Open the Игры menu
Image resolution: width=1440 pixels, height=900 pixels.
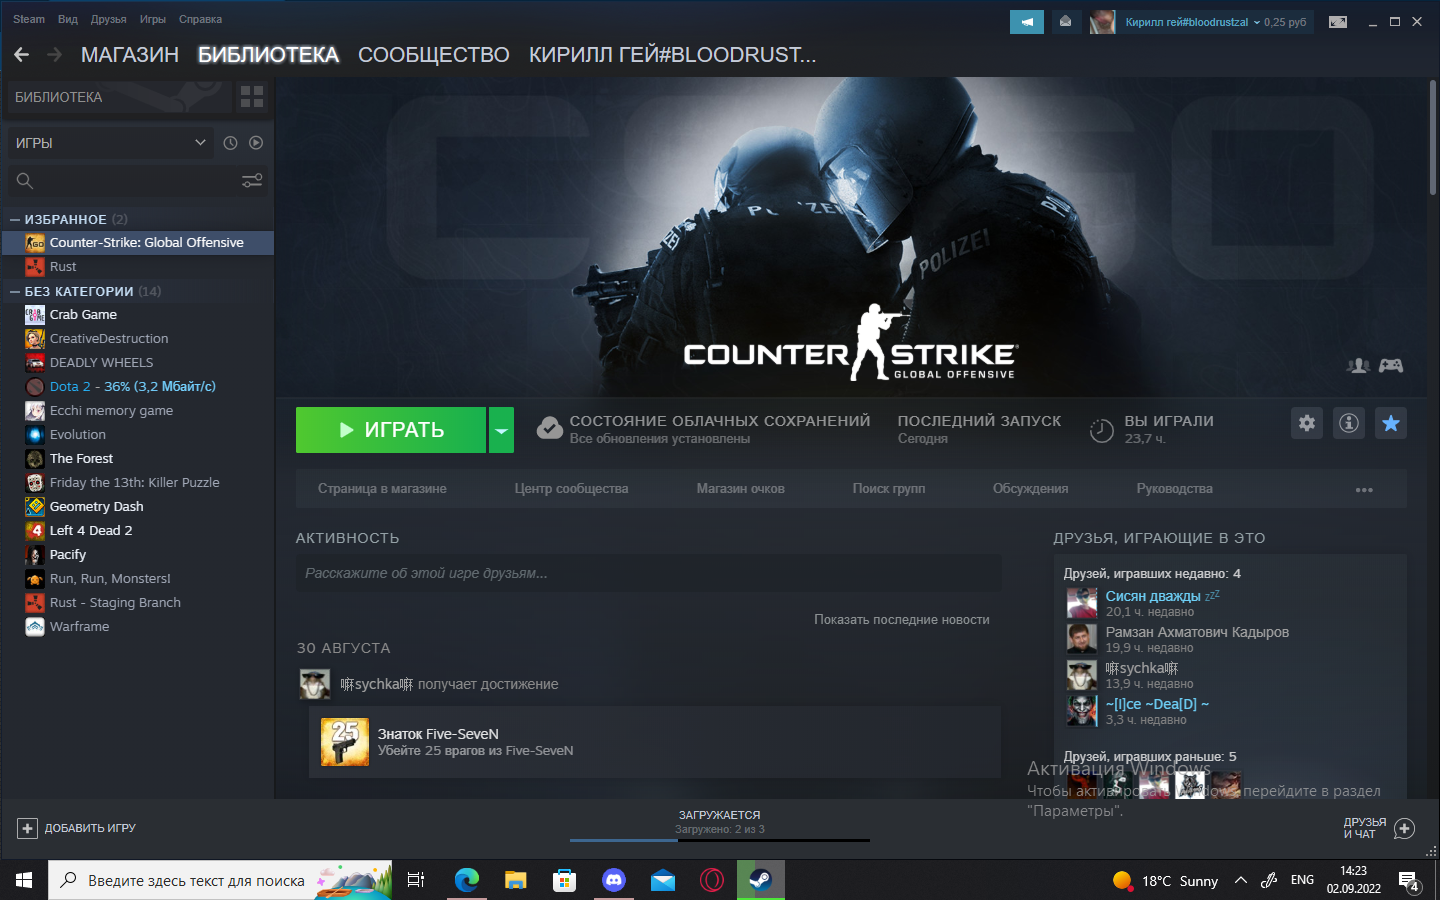[x=153, y=19]
